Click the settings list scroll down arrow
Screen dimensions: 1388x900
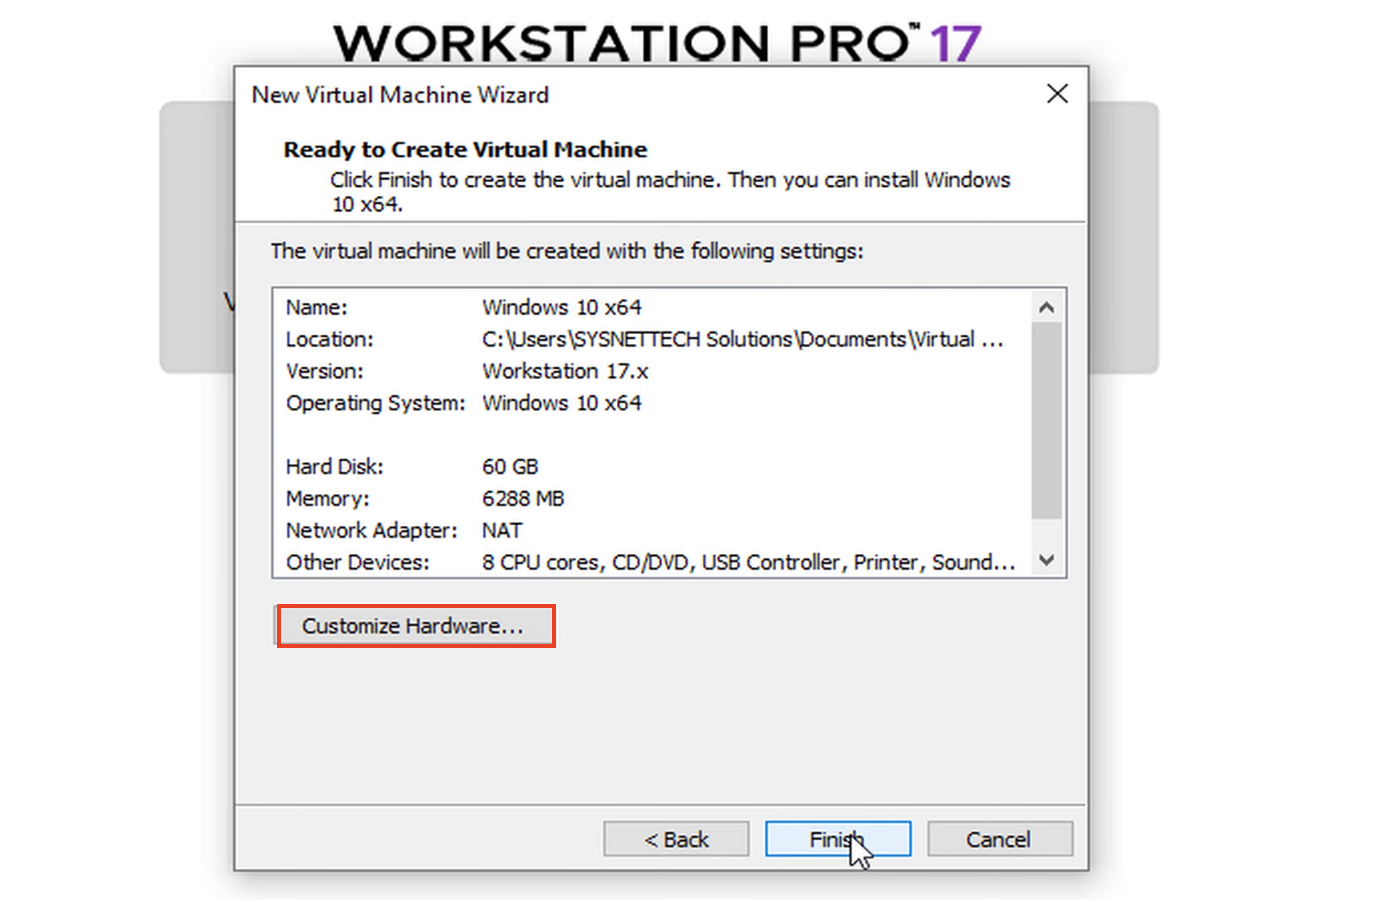click(x=1046, y=560)
